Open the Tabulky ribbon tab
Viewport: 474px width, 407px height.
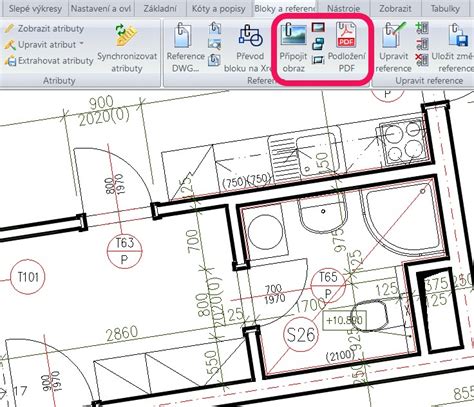point(445,9)
